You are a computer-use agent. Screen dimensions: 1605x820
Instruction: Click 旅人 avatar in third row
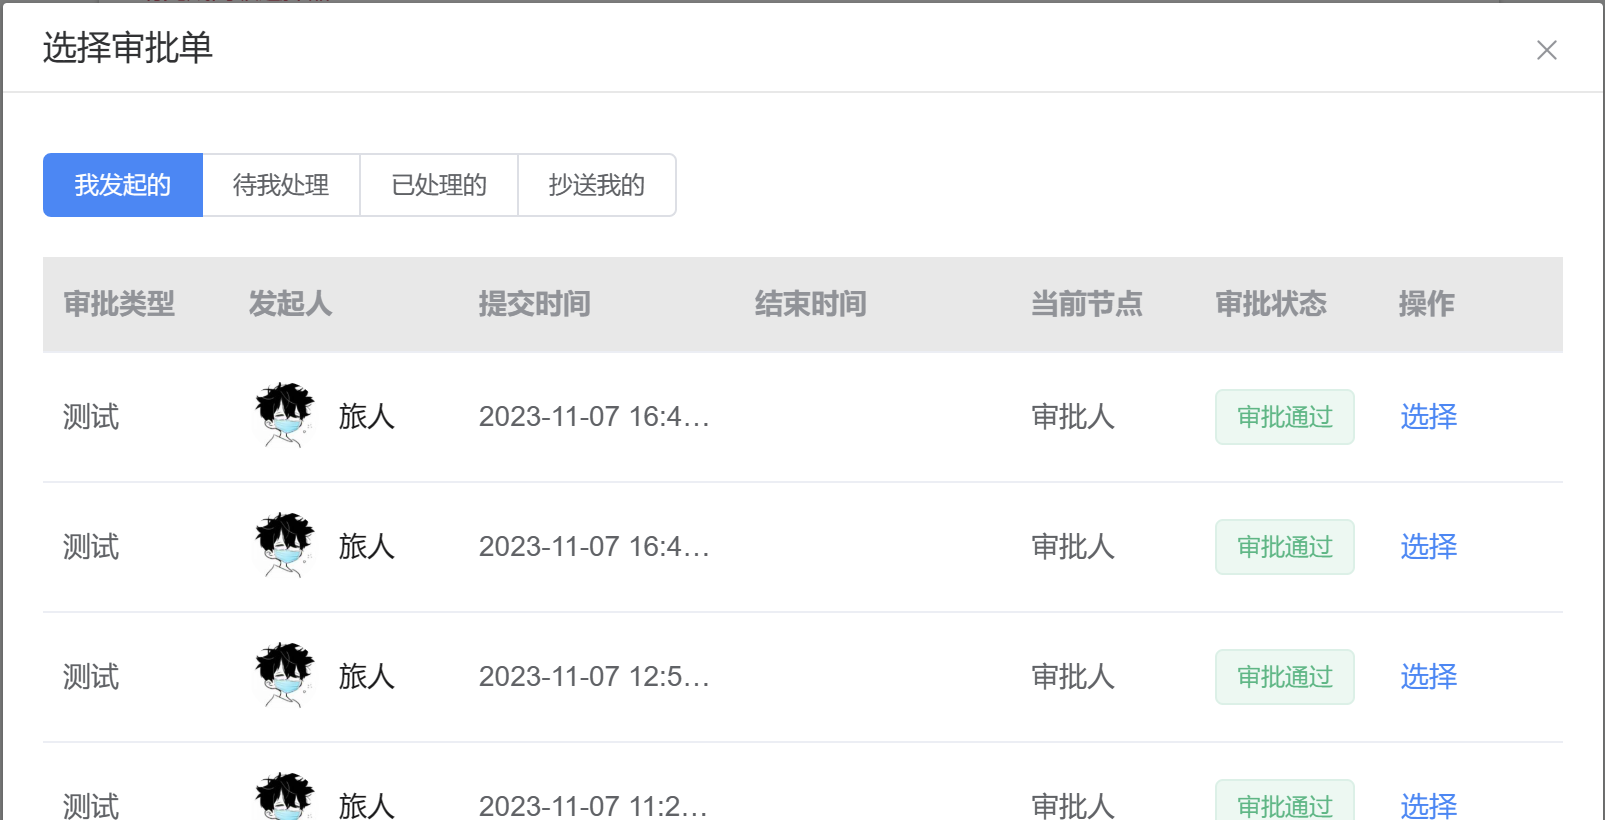285,675
